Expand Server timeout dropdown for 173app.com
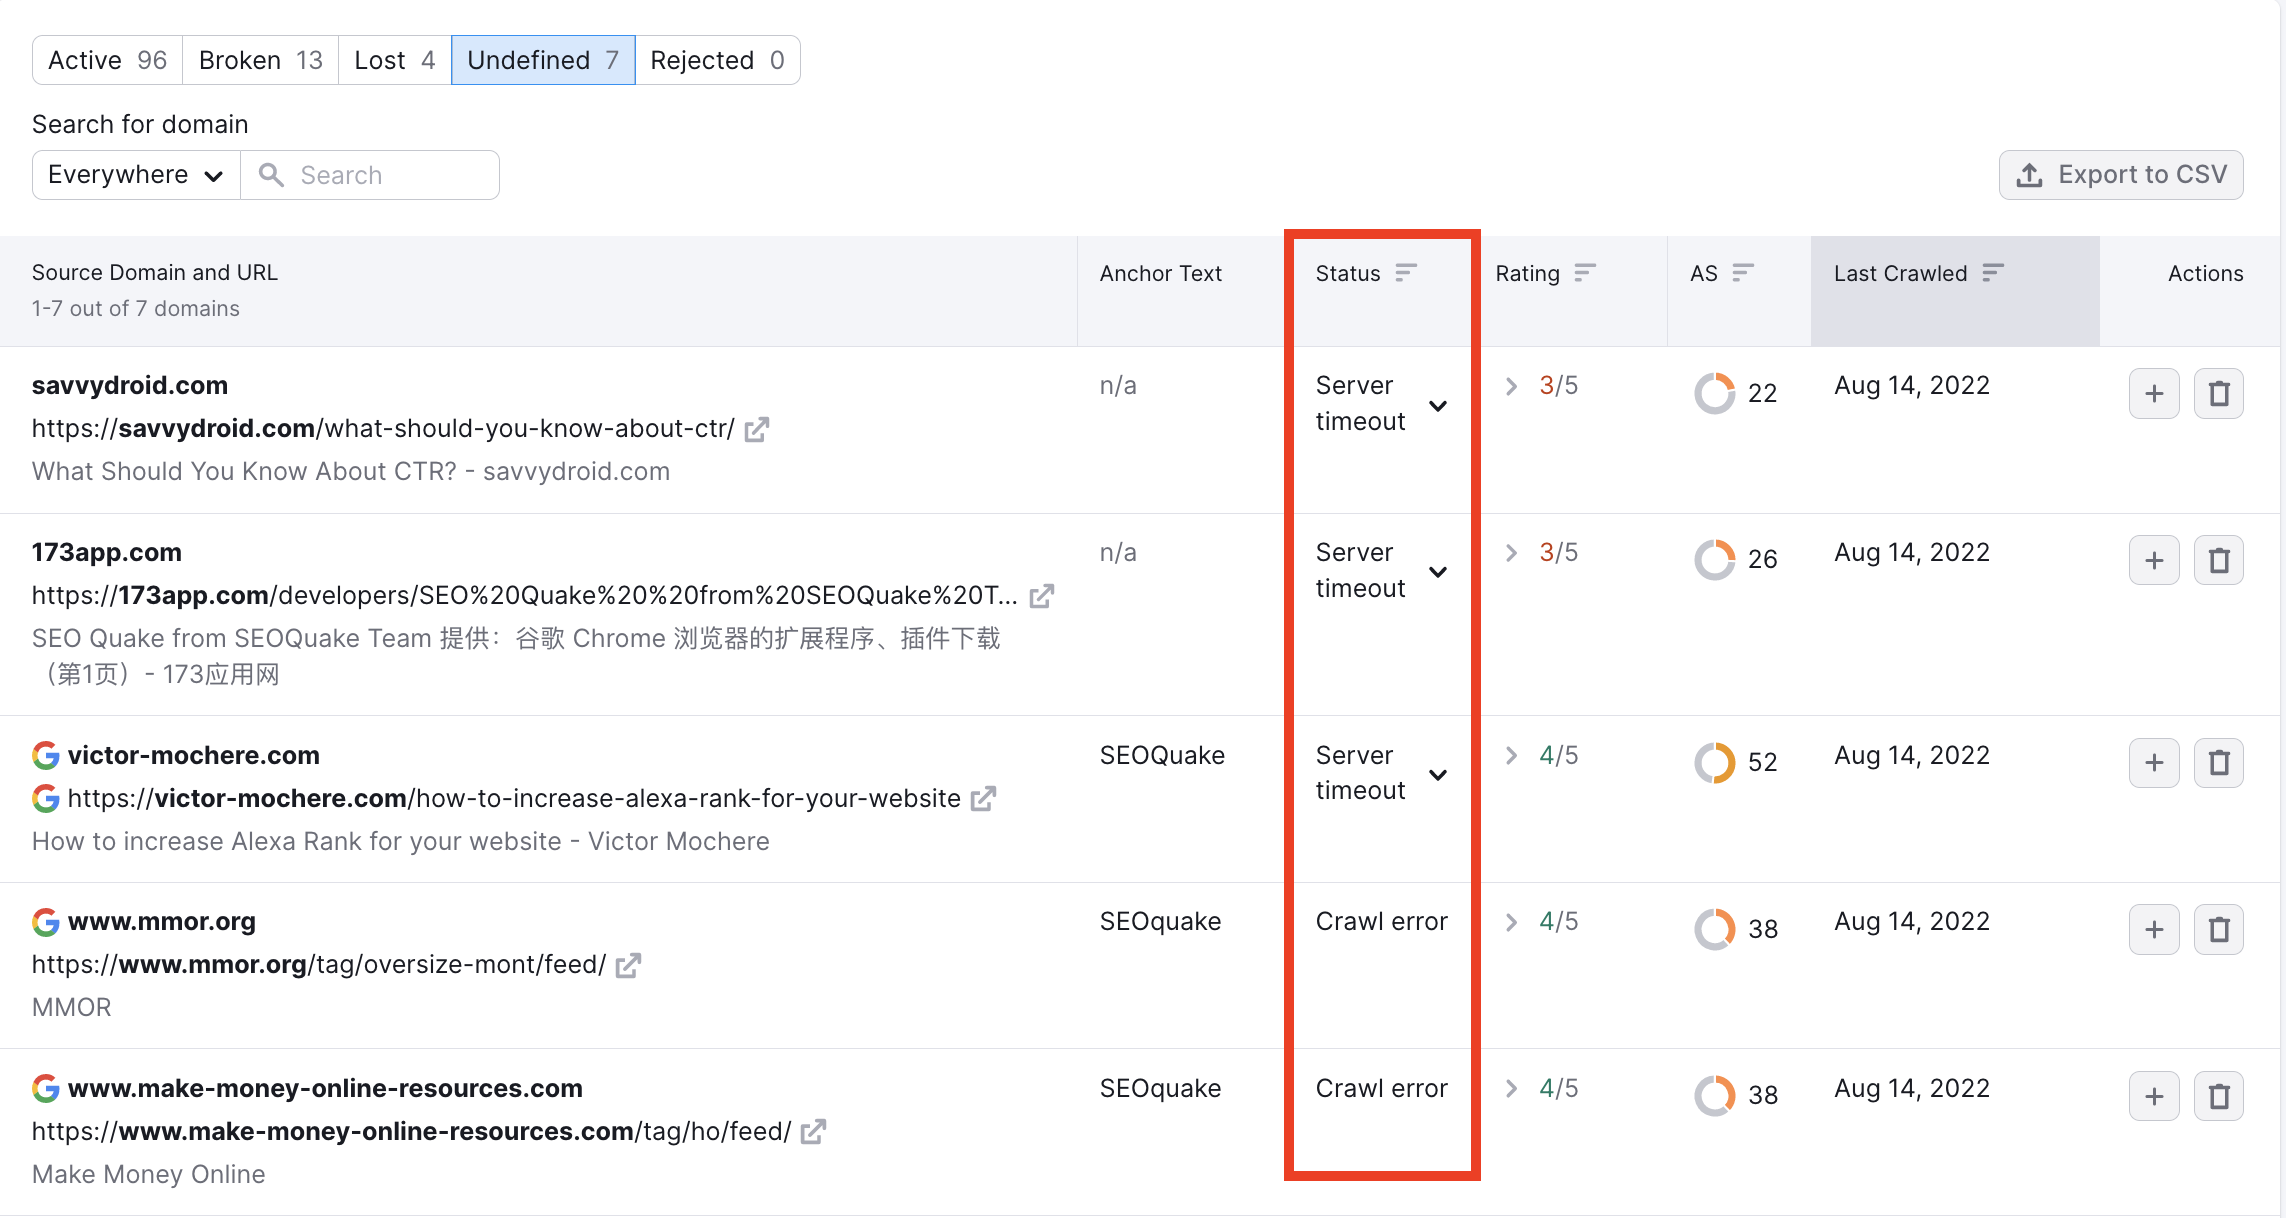The image size is (2286, 1218). click(x=1438, y=570)
